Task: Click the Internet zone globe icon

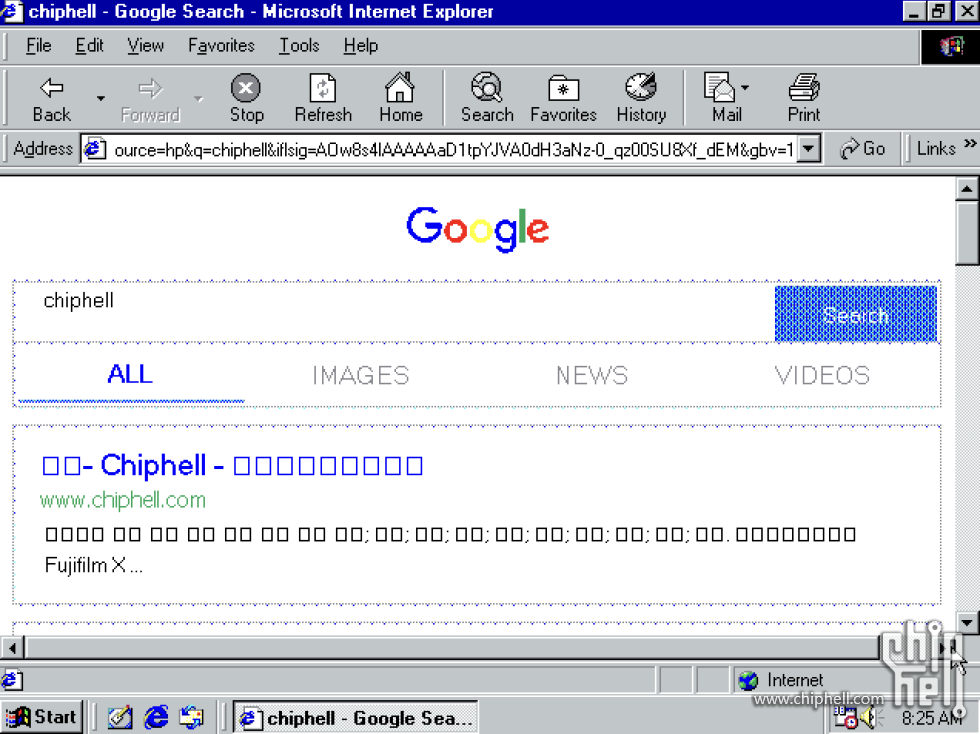Action: pos(748,680)
